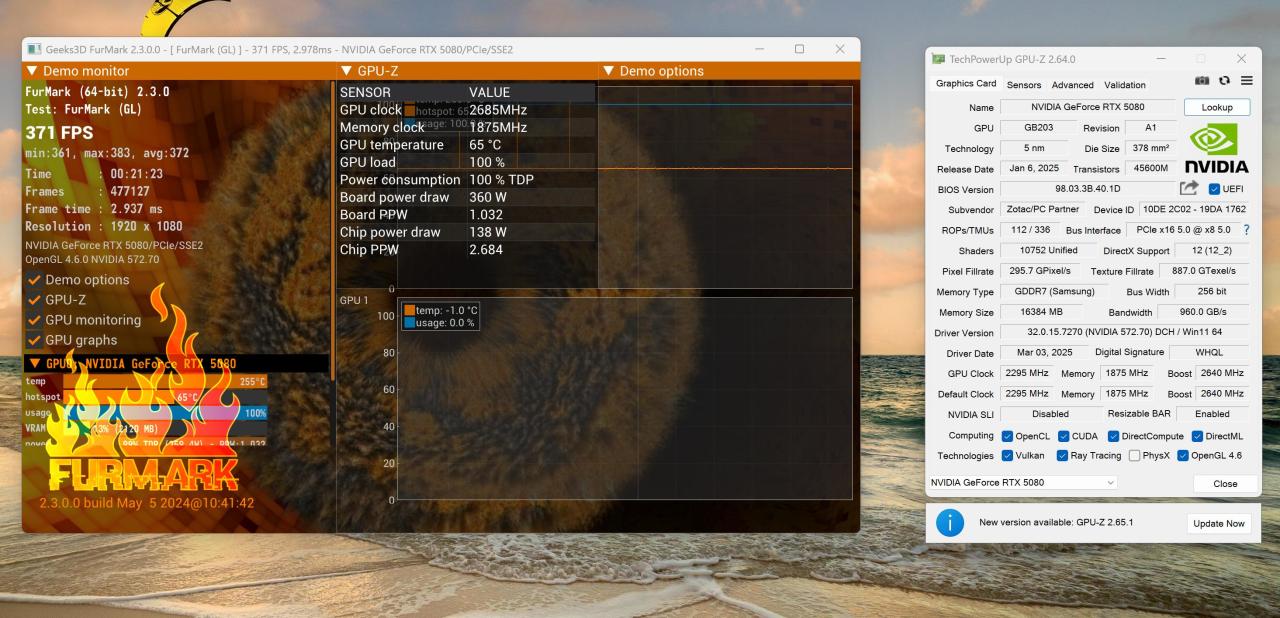Click the BIOS Version field 98.03.3B.40.1D
The height and width of the screenshot is (618, 1280).
[1088, 189]
